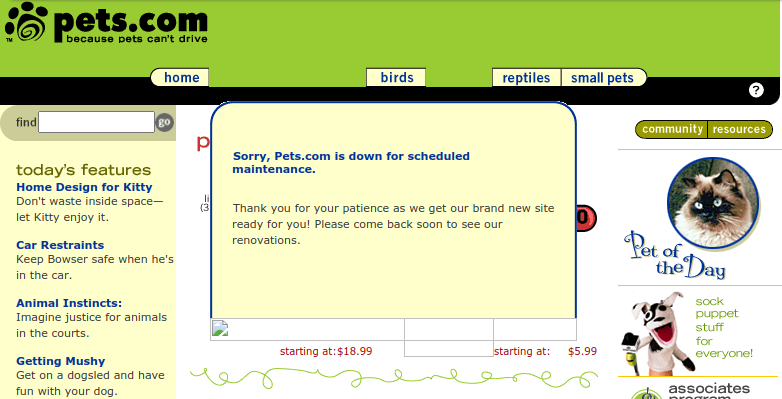Select the small pets tab

(x=603, y=78)
